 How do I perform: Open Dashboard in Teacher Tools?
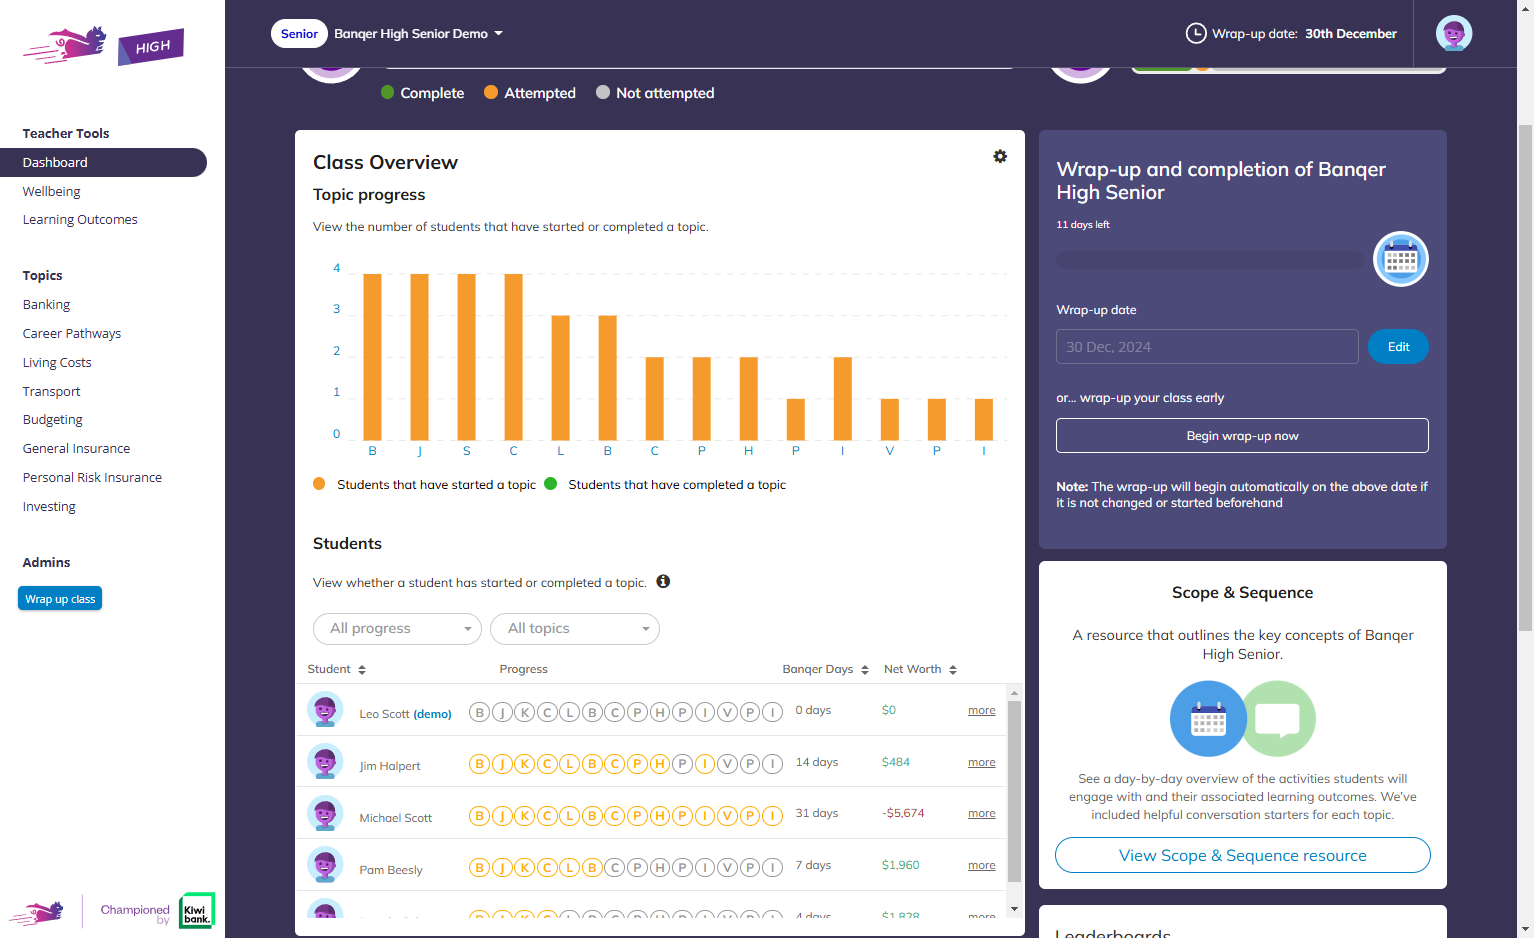(x=103, y=162)
